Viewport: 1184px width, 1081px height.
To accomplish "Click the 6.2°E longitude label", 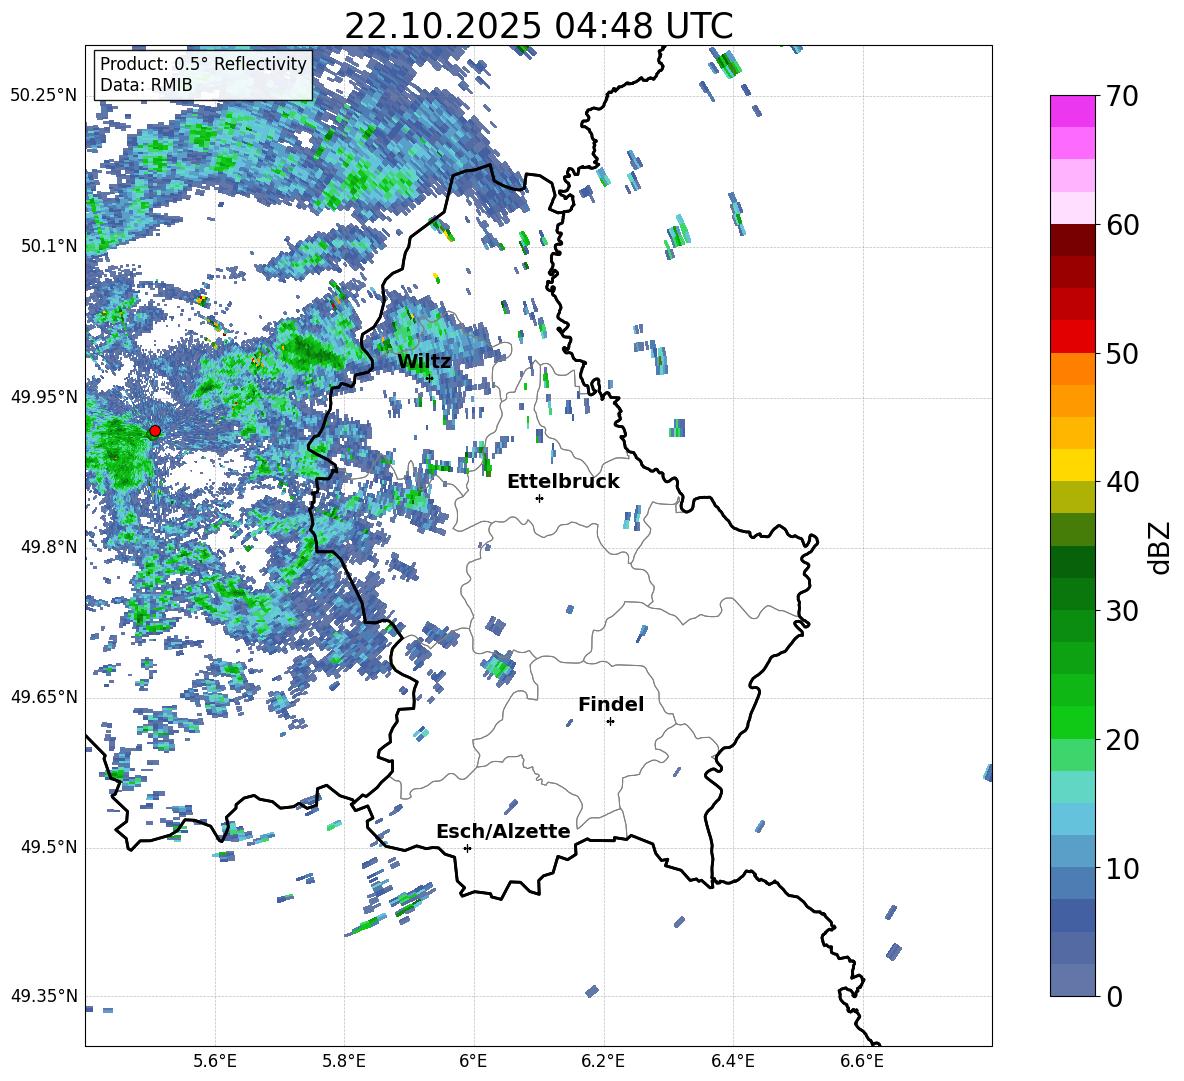I will [x=603, y=1061].
